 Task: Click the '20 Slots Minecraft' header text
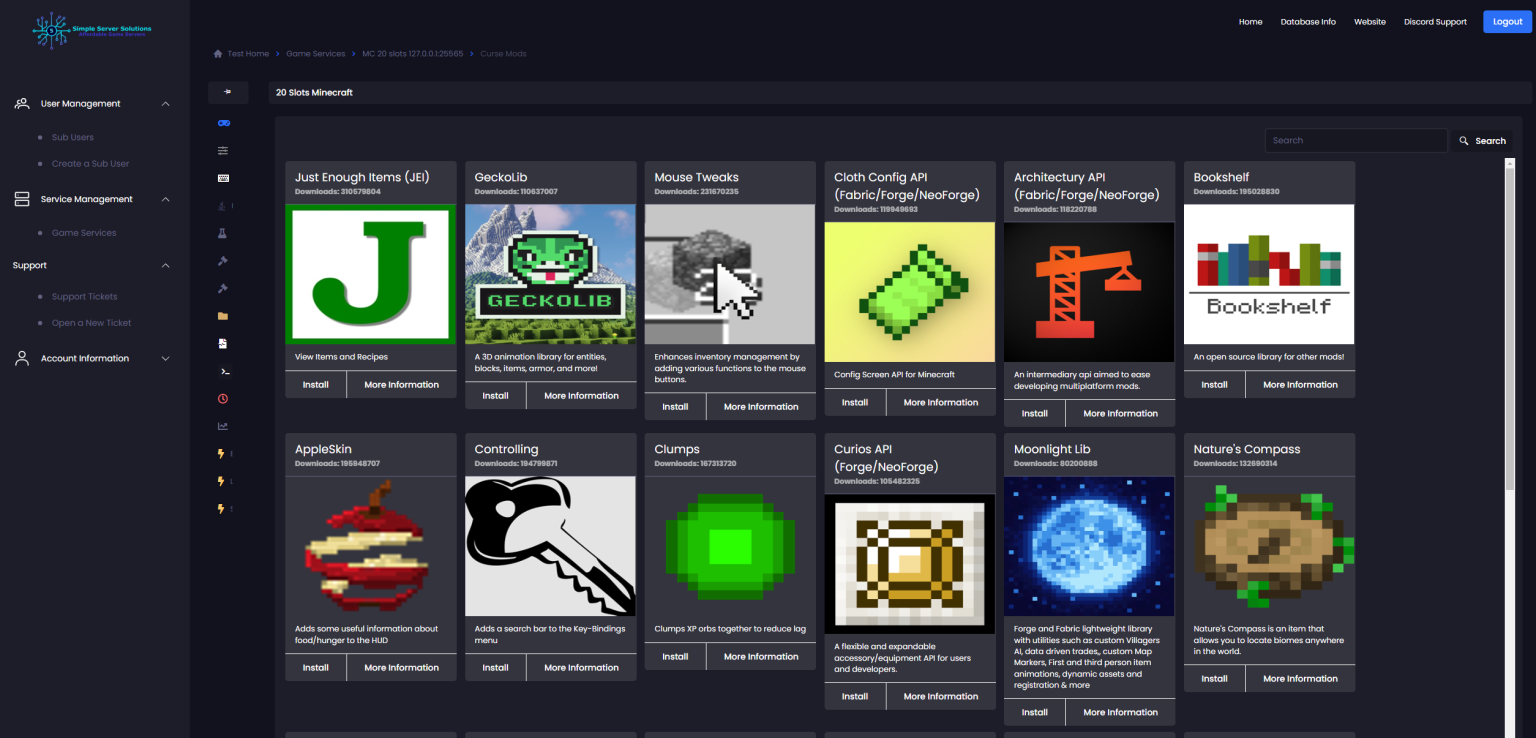tap(314, 93)
